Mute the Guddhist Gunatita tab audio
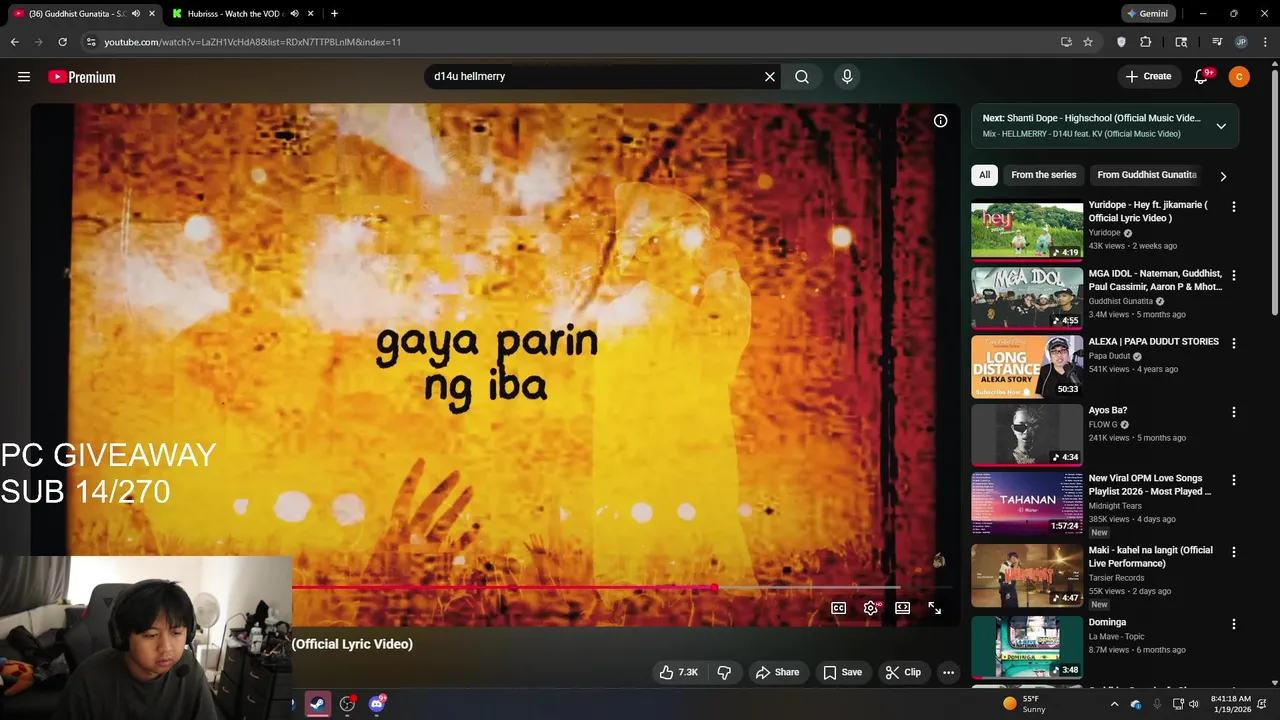Screen dimensions: 1280x720 point(136,14)
